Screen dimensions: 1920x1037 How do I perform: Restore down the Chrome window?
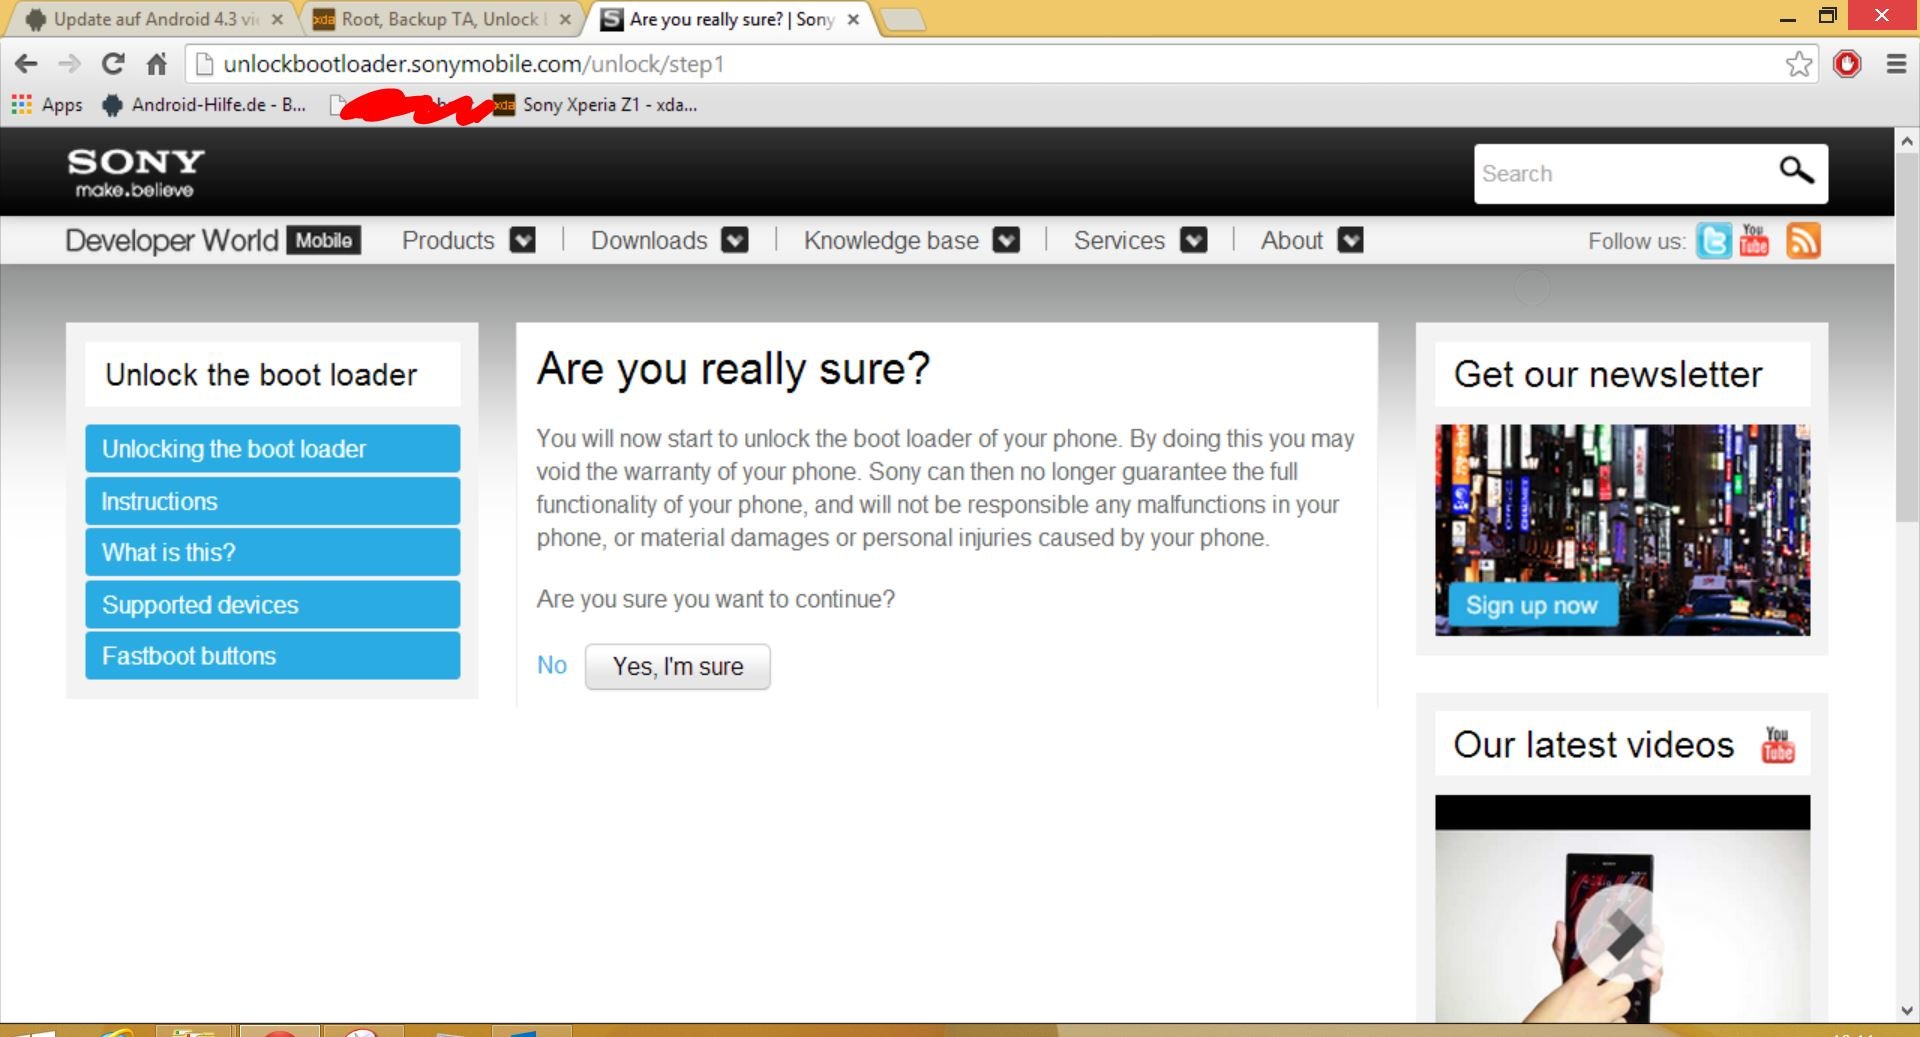tap(1828, 16)
